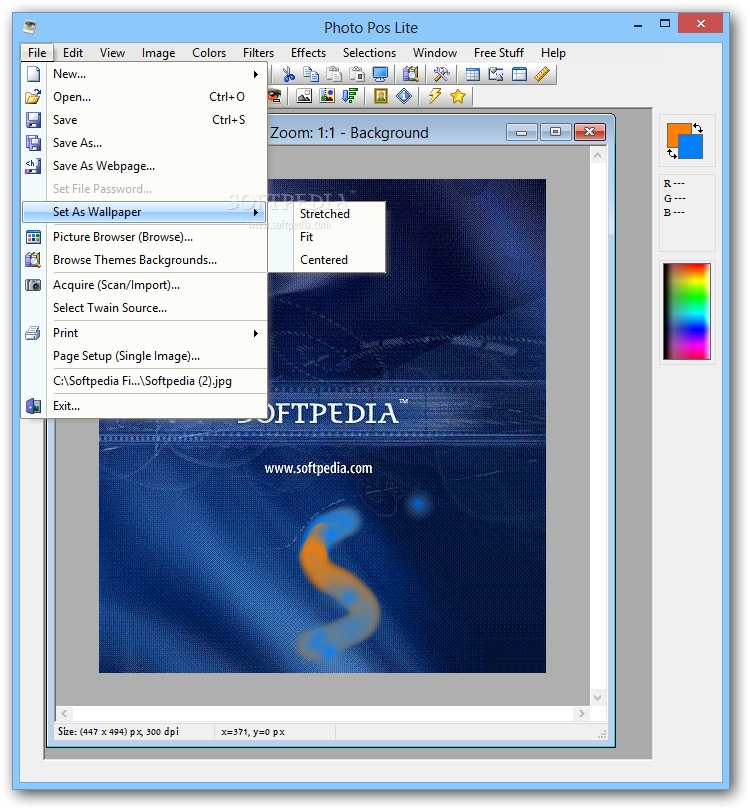Screen dimensions: 750x810
Task: Open the Colors menu
Action: [209, 53]
